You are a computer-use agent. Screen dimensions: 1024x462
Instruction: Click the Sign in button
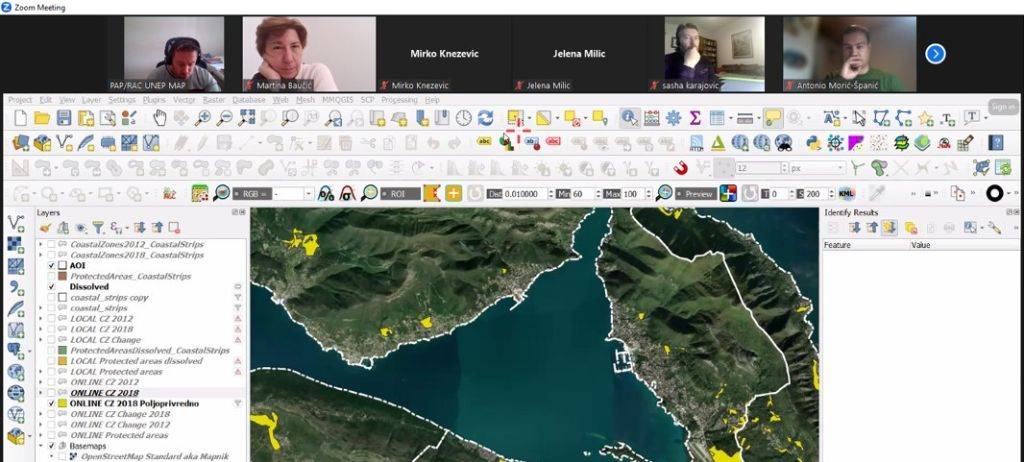[1003, 106]
